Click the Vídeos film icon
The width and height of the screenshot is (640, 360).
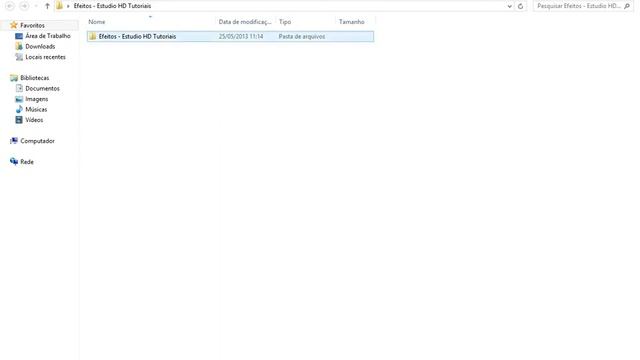coord(19,120)
